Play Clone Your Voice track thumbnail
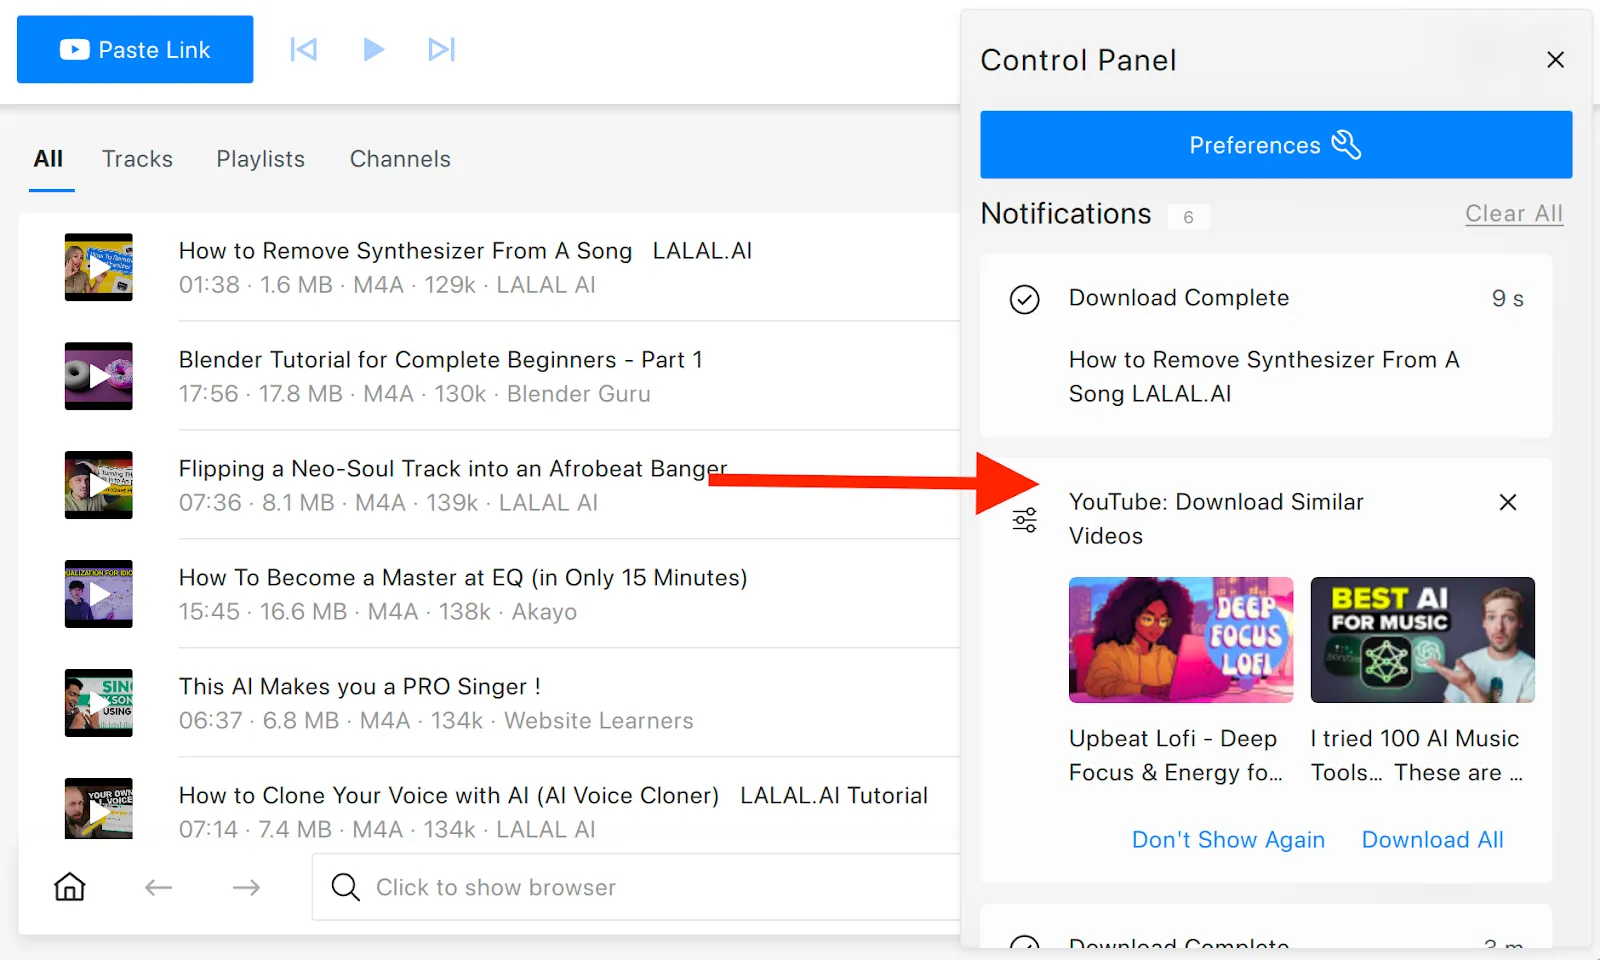This screenshot has width=1600, height=960. point(99,808)
